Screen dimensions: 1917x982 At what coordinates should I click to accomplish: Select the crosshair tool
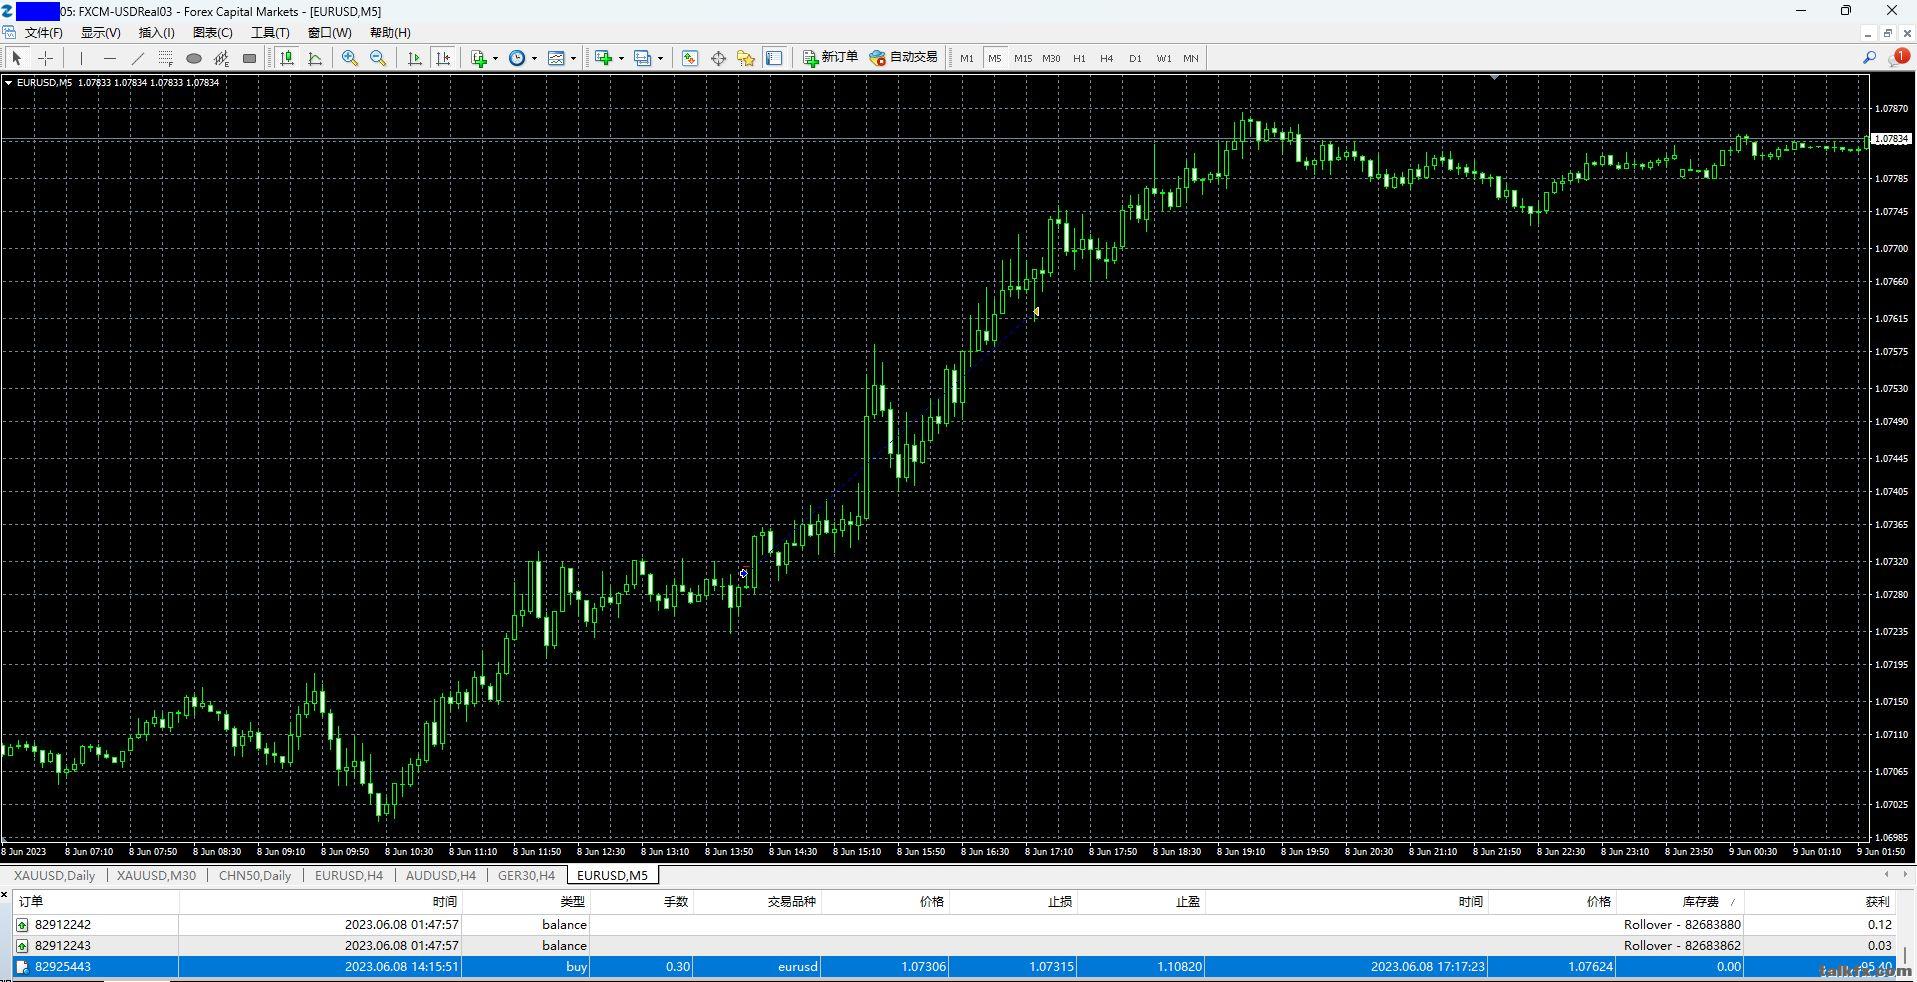pos(45,58)
